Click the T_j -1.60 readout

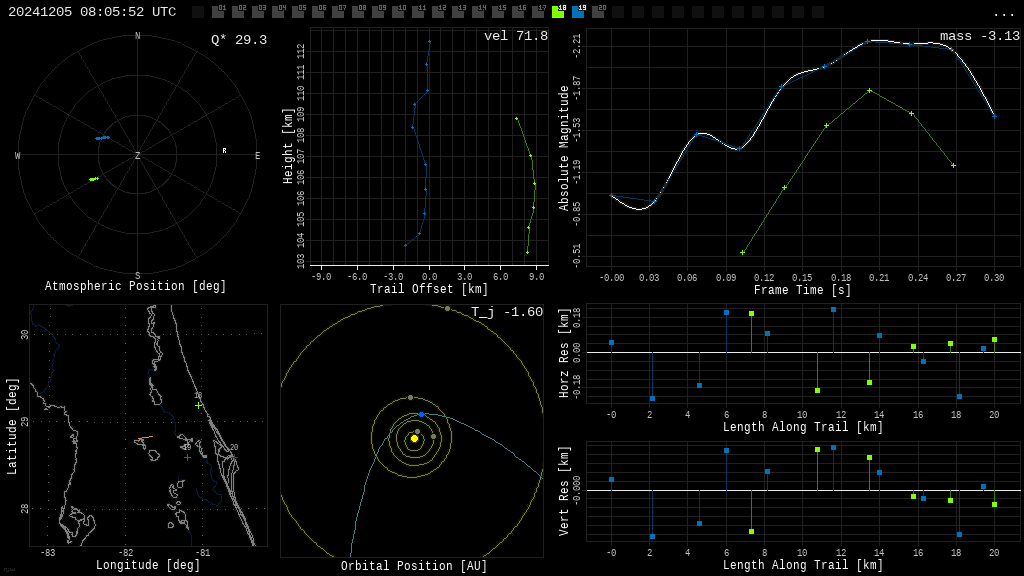[507, 312]
